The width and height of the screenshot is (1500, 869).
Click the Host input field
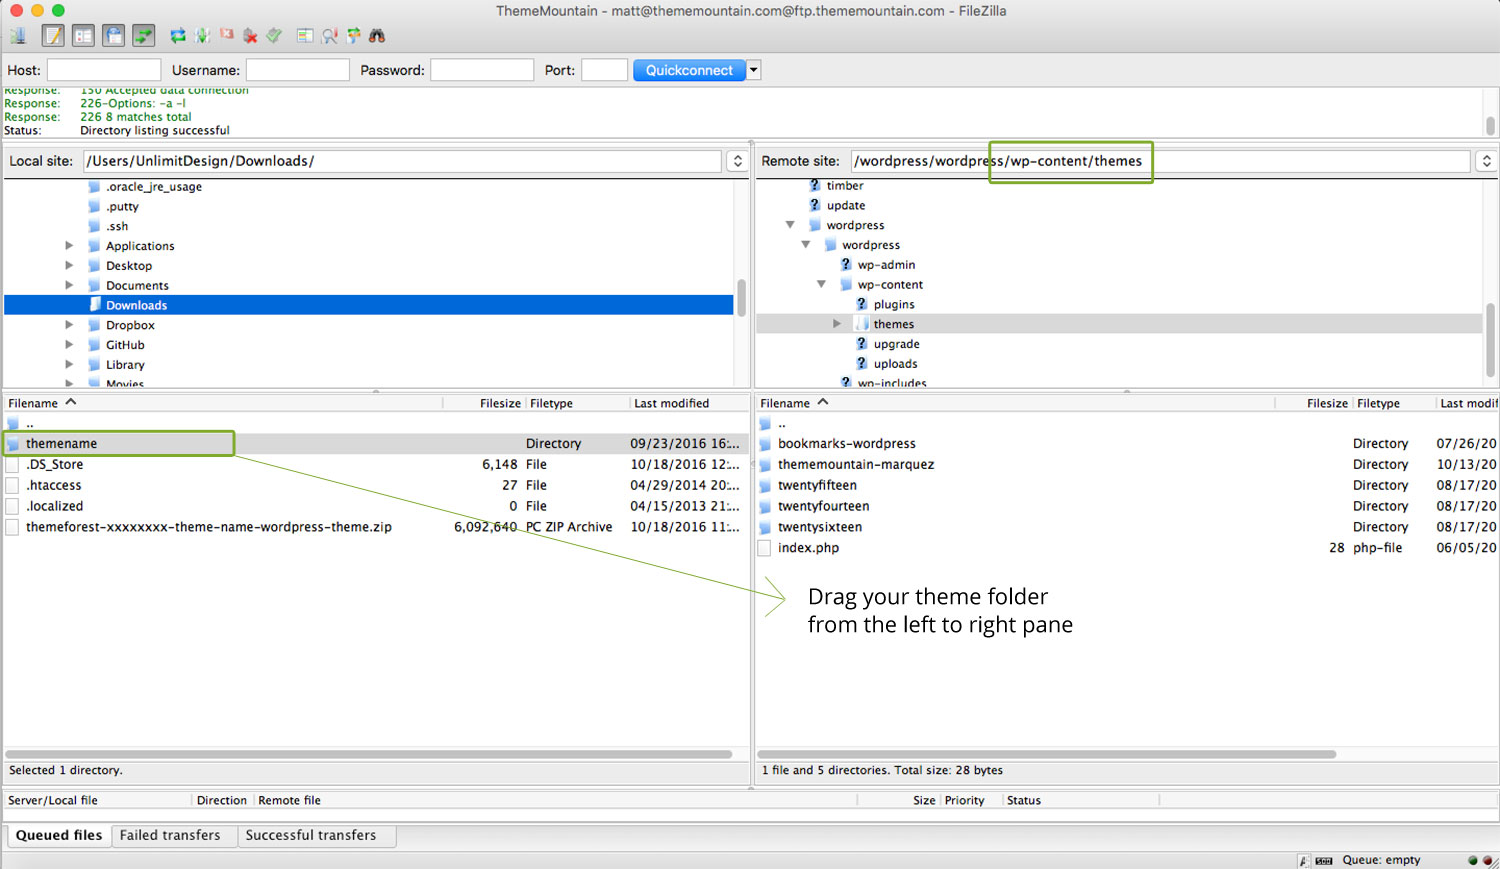pos(104,70)
